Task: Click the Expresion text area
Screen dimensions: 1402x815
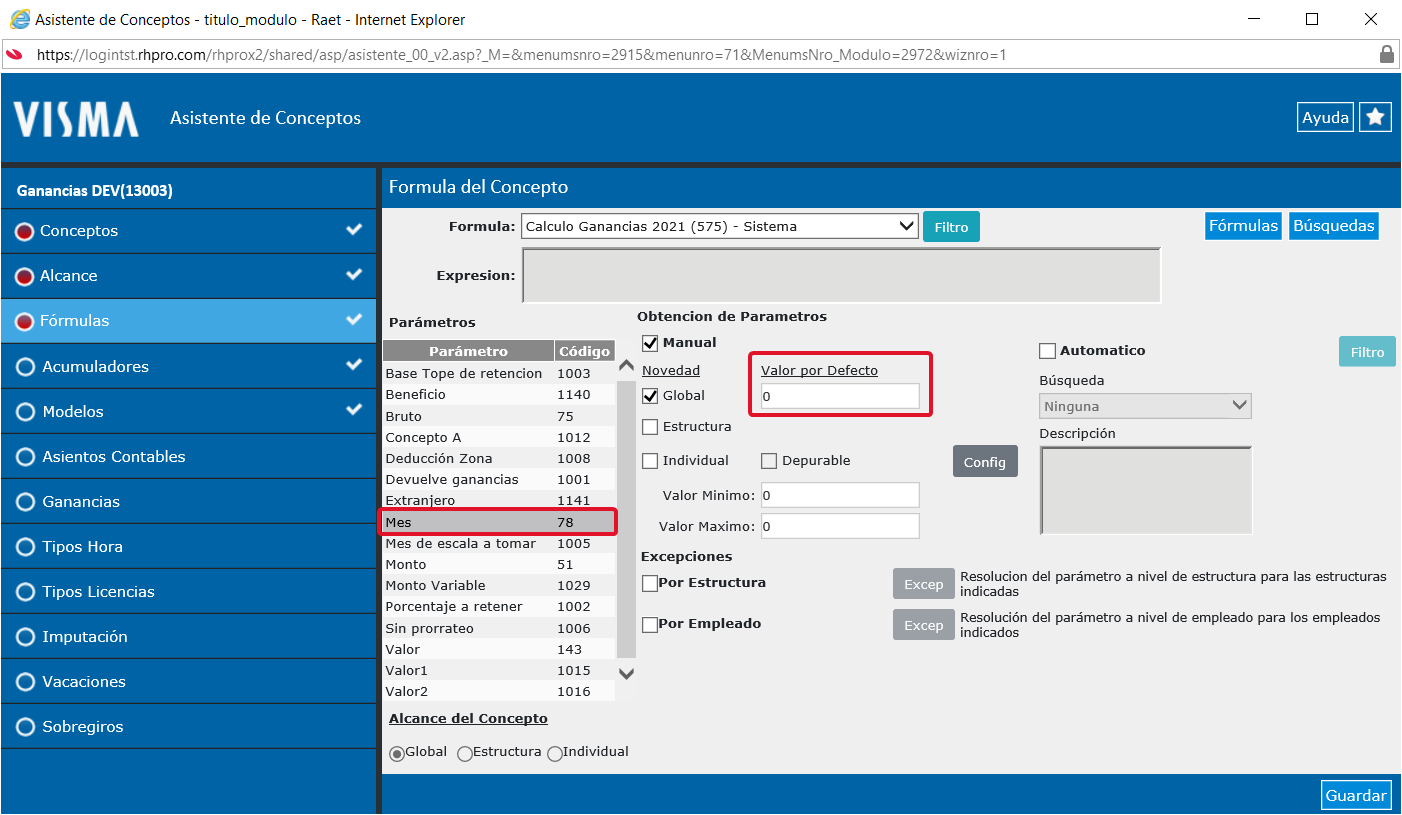Action: coord(841,275)
